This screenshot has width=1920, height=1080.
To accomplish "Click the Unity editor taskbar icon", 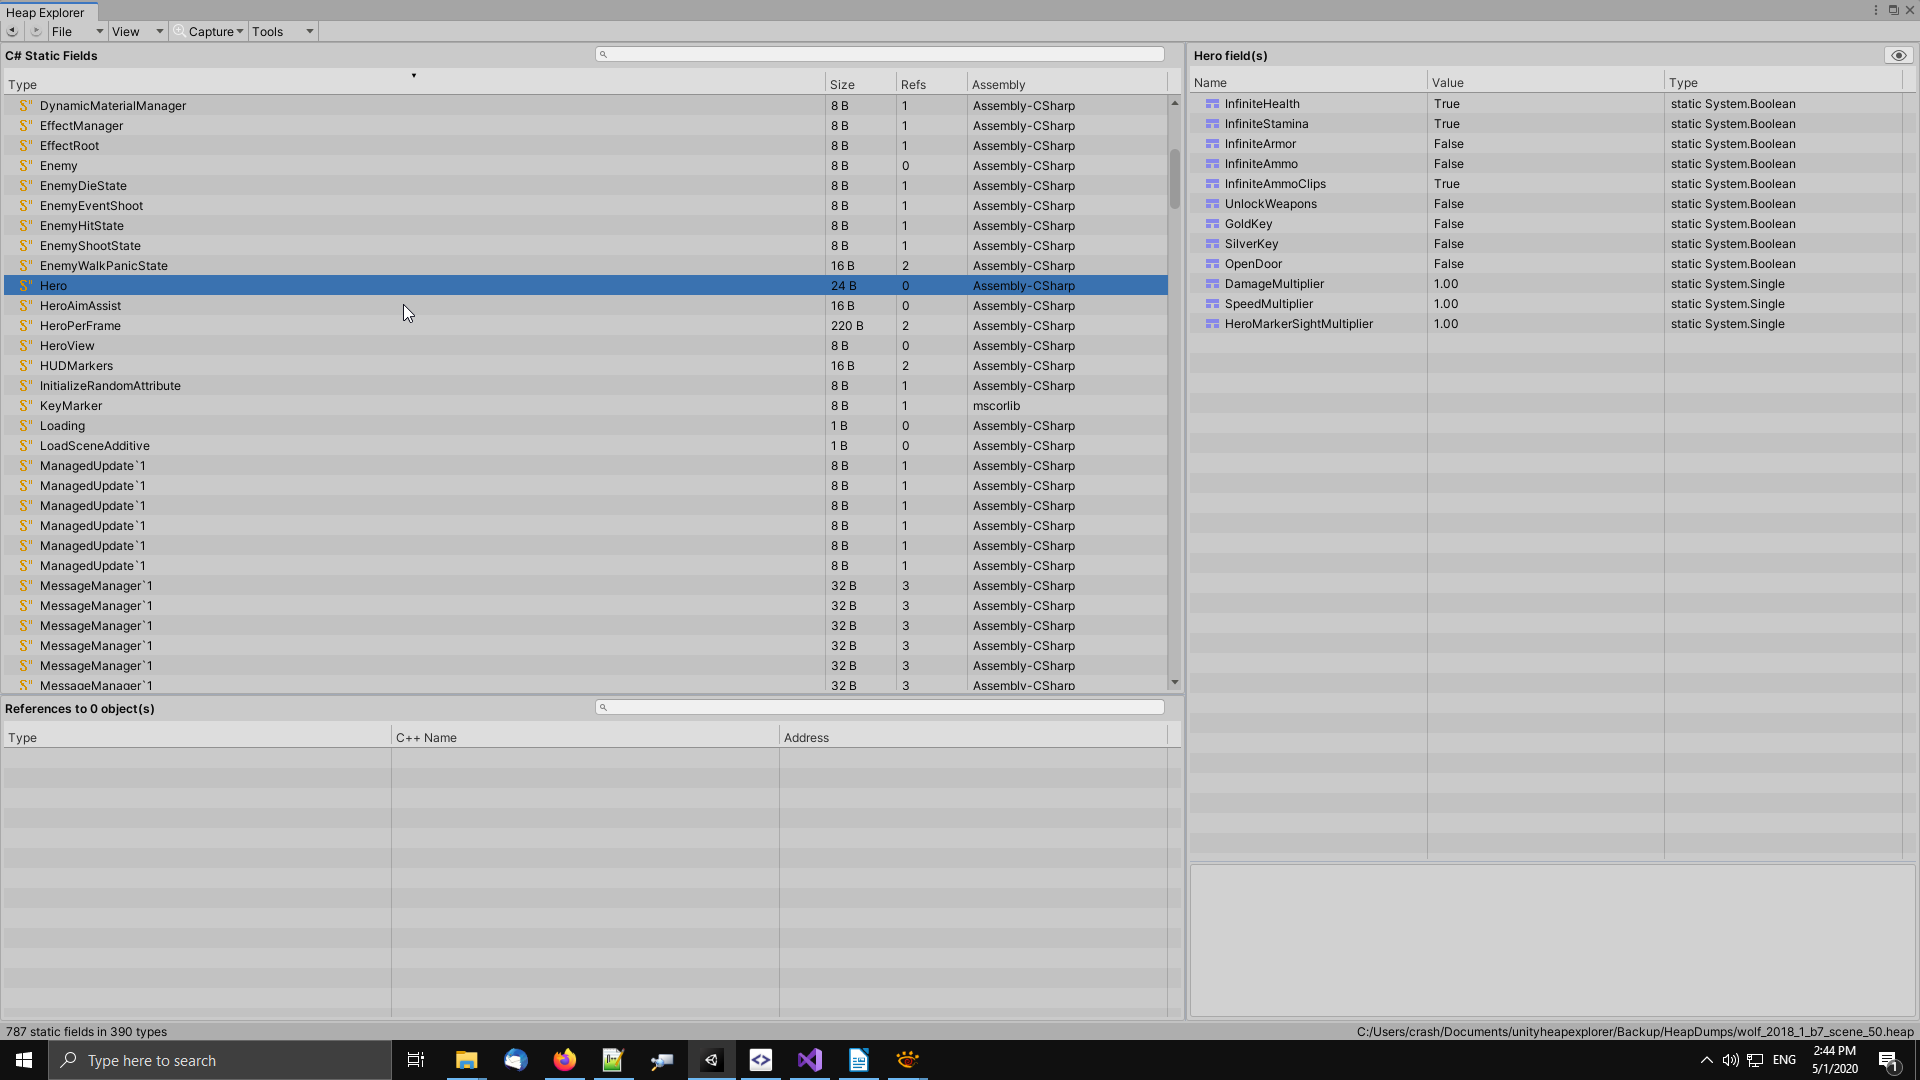I will (x=712, y=1060).
